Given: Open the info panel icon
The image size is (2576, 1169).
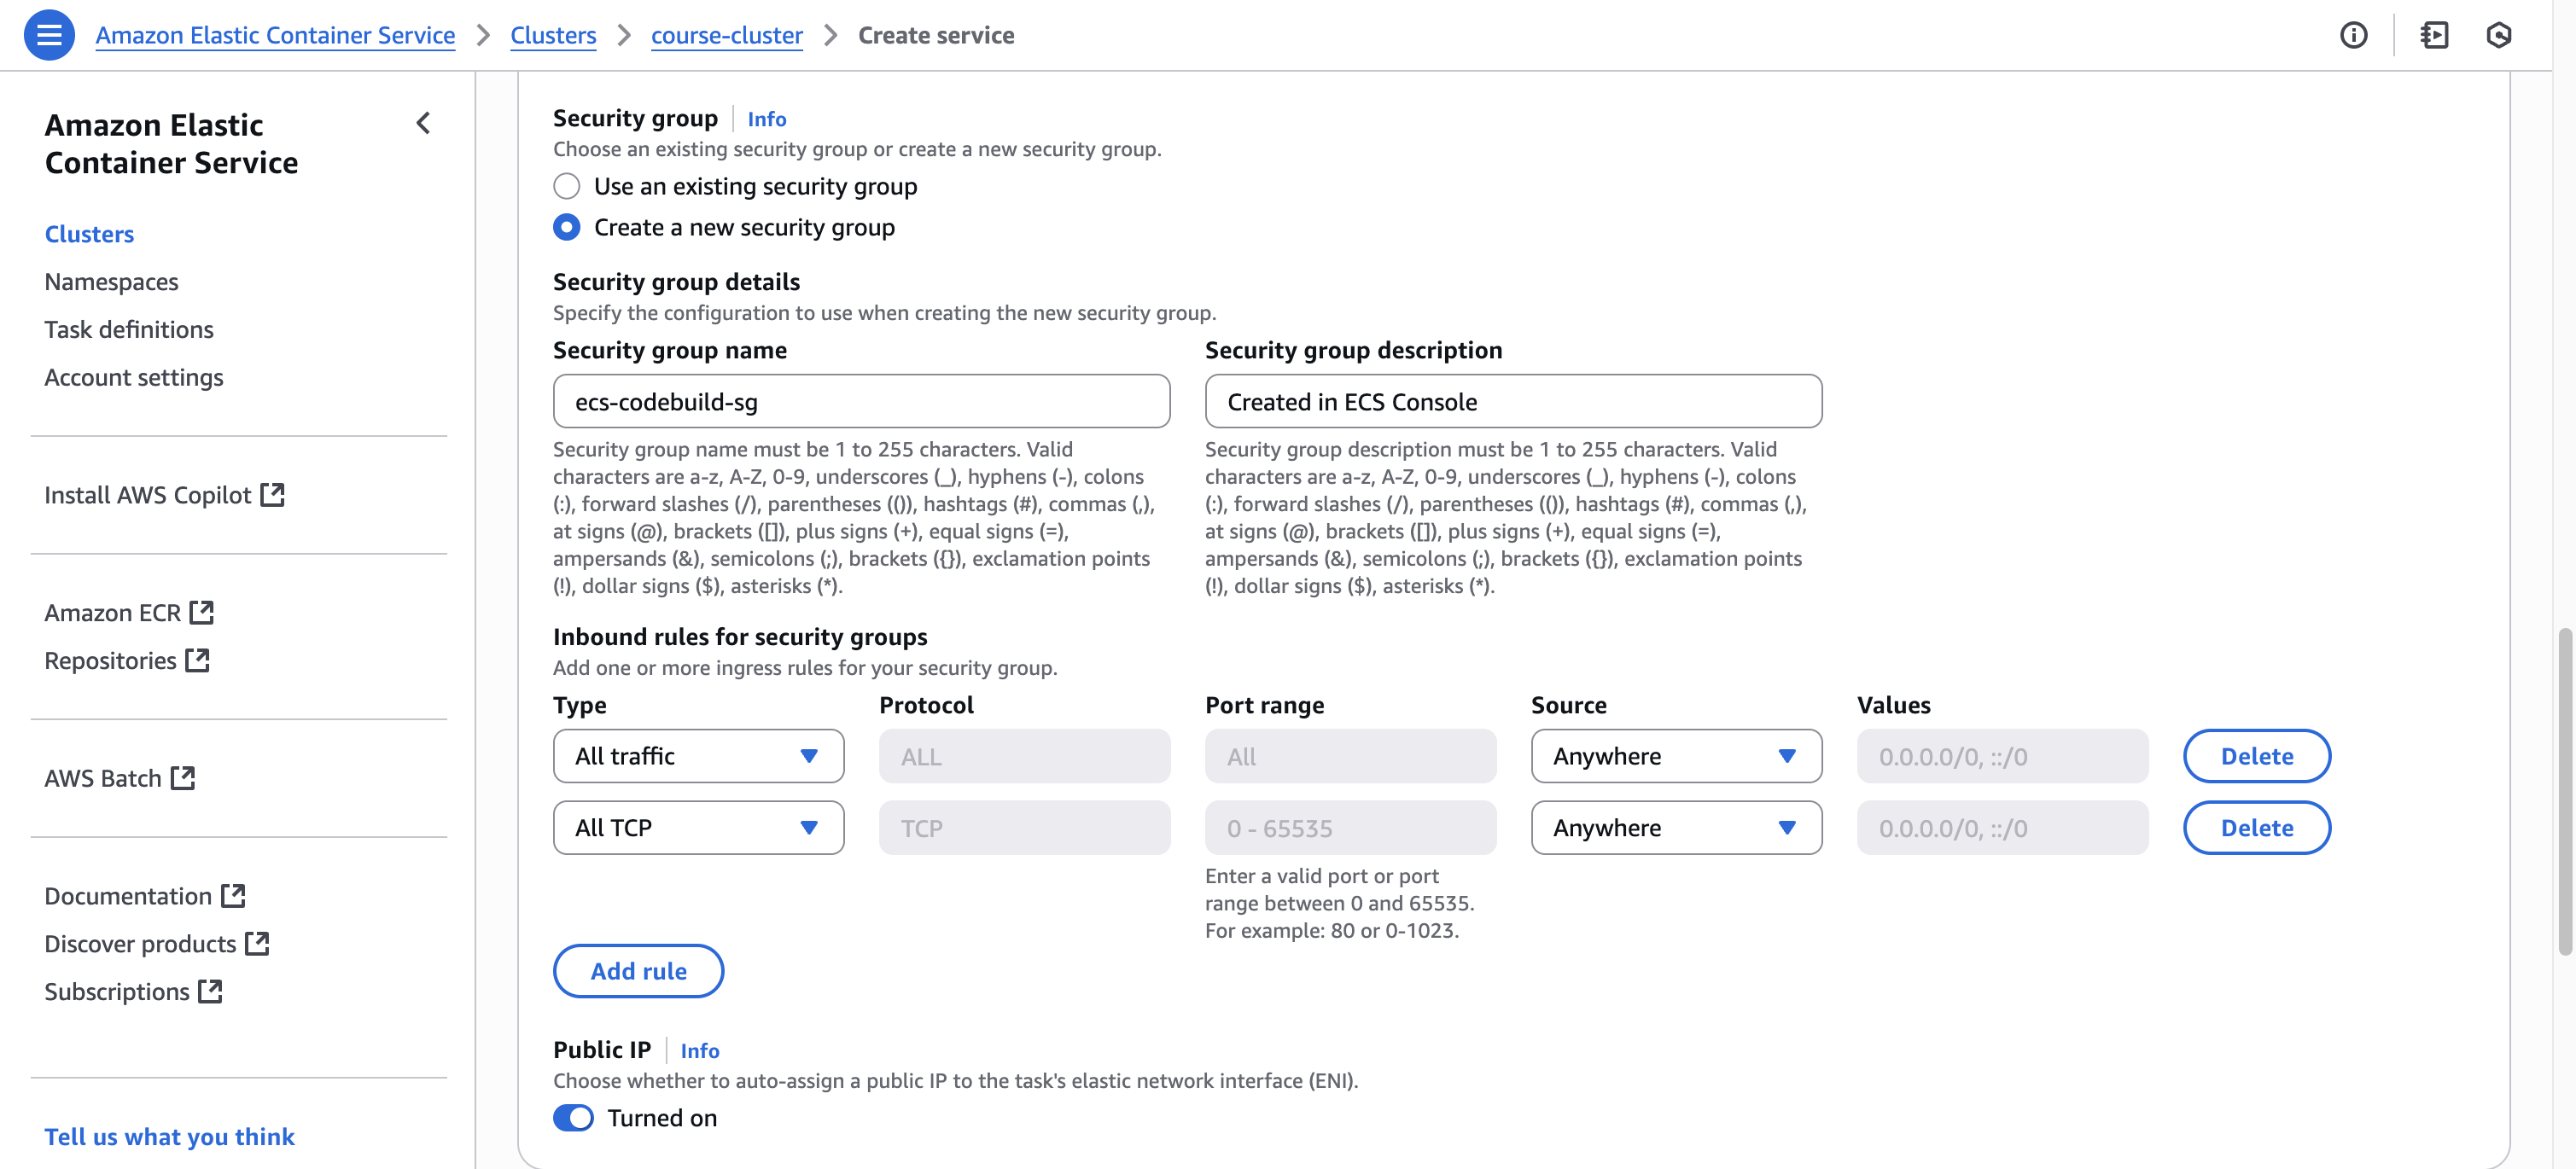Looking at the screenshot, I should pyautogui.click(x=2353, y=35).
